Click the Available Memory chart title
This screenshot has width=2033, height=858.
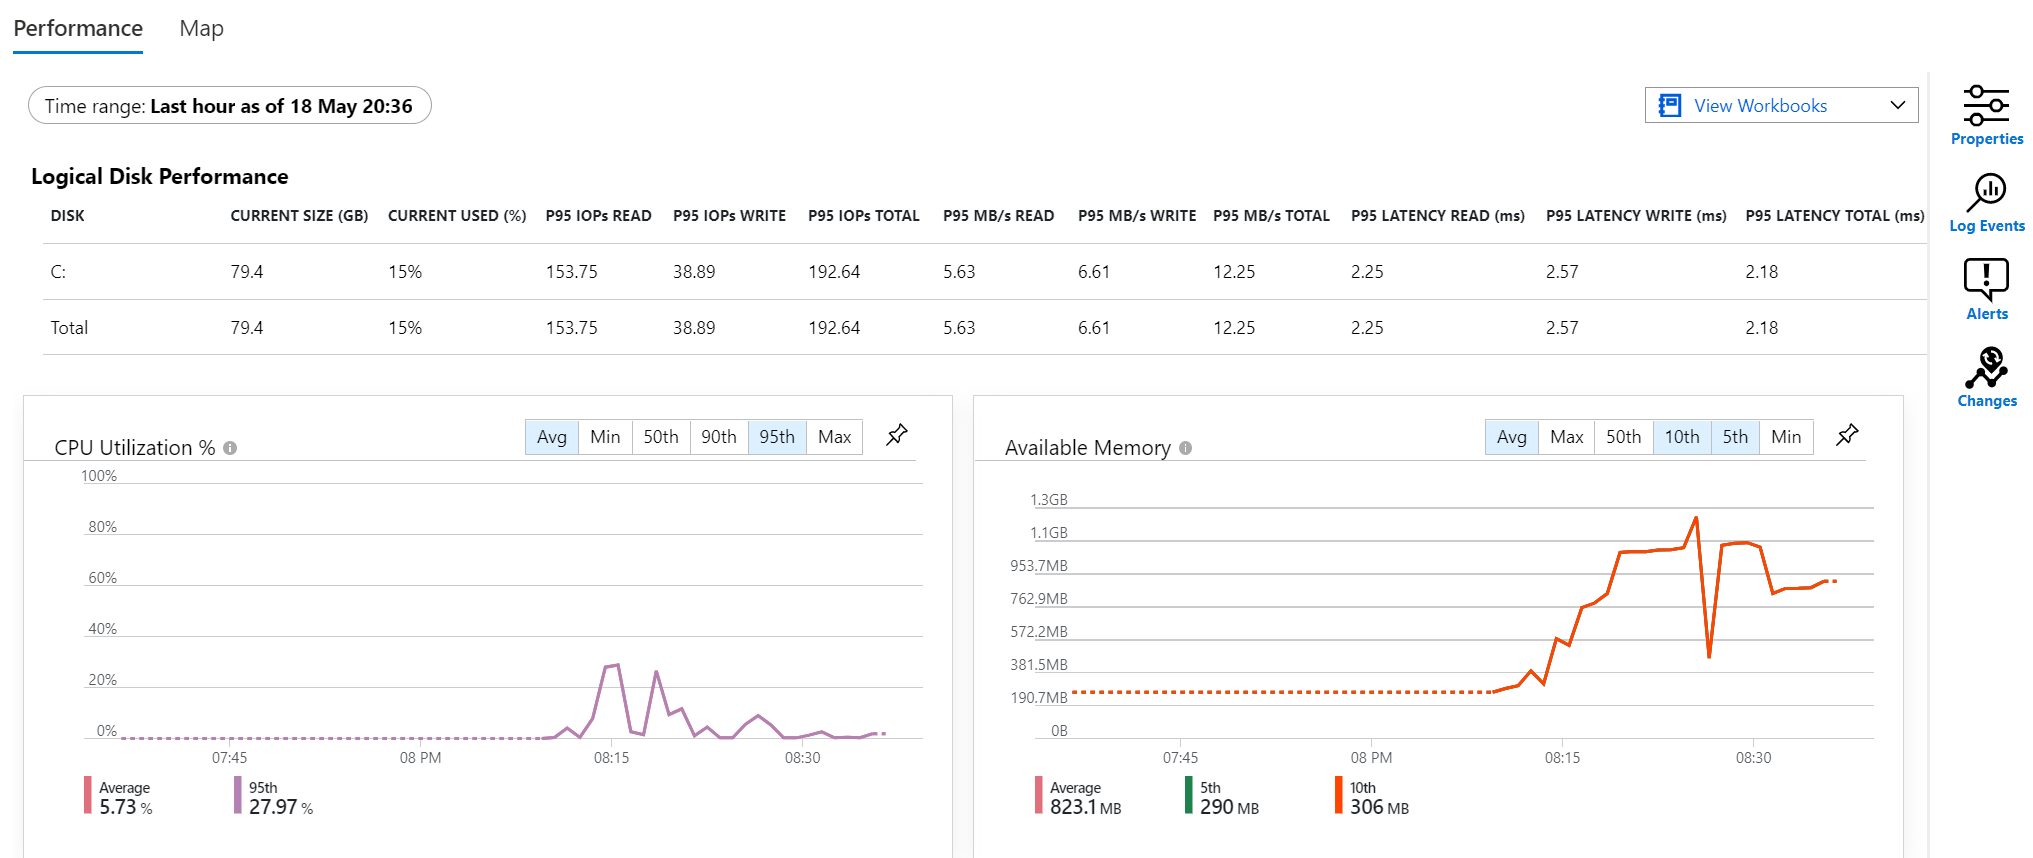tap(1088, 448)
